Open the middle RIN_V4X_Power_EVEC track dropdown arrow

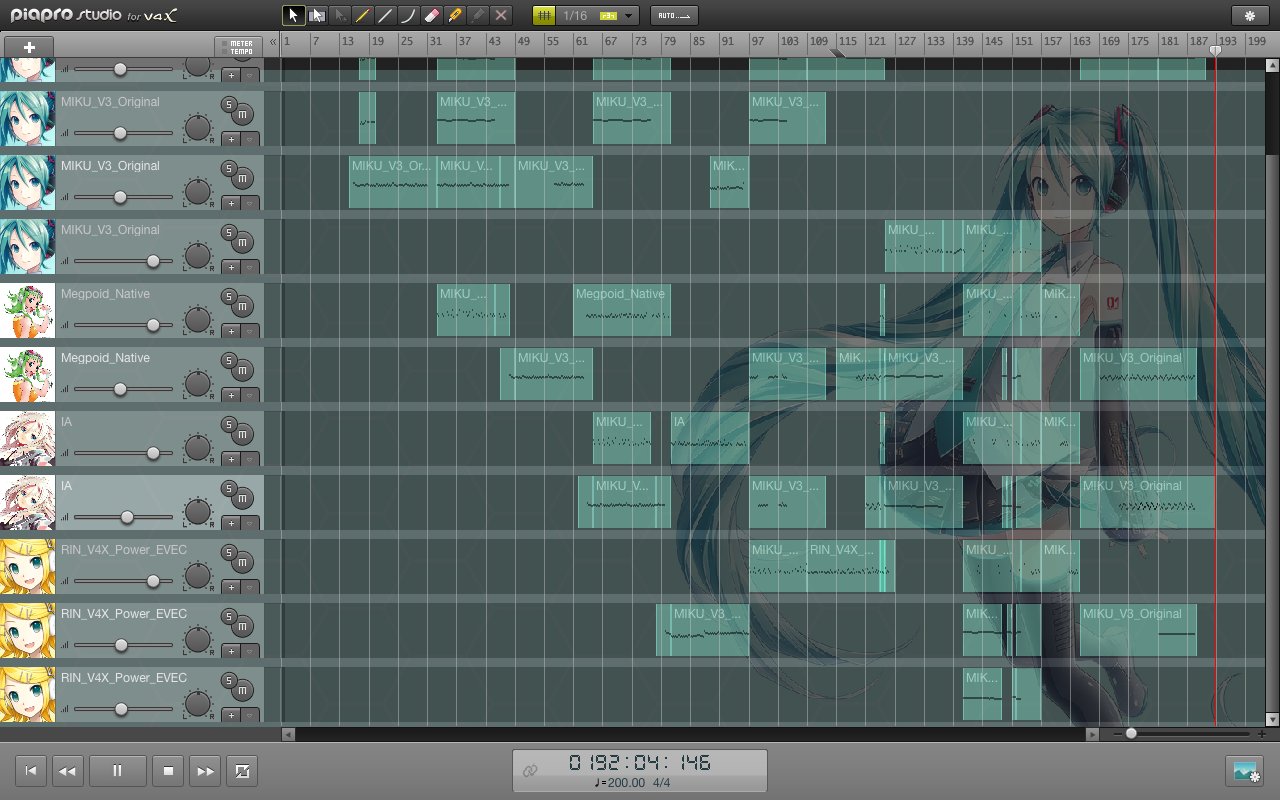[250, 651]
